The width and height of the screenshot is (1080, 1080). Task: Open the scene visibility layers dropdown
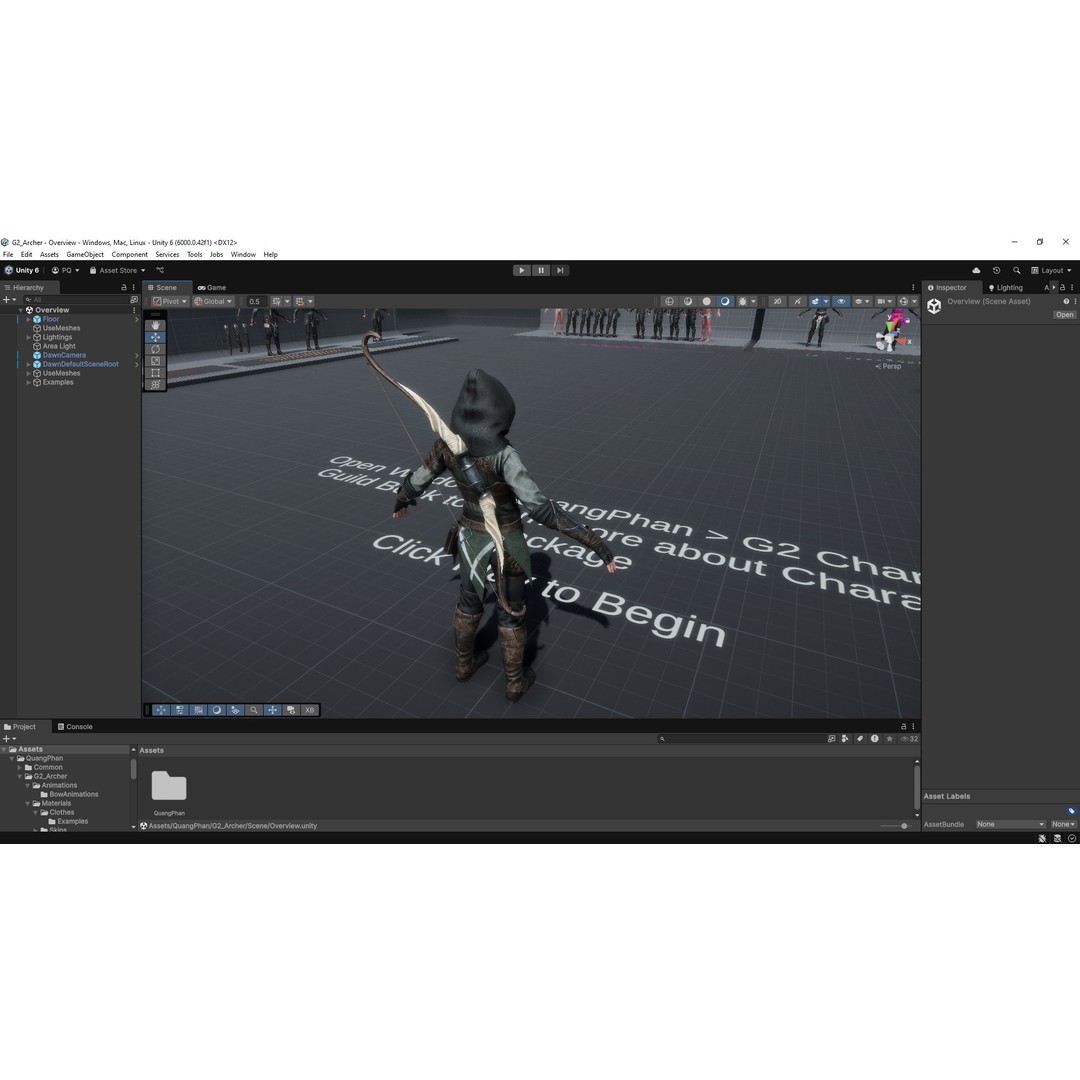point(862,302)
